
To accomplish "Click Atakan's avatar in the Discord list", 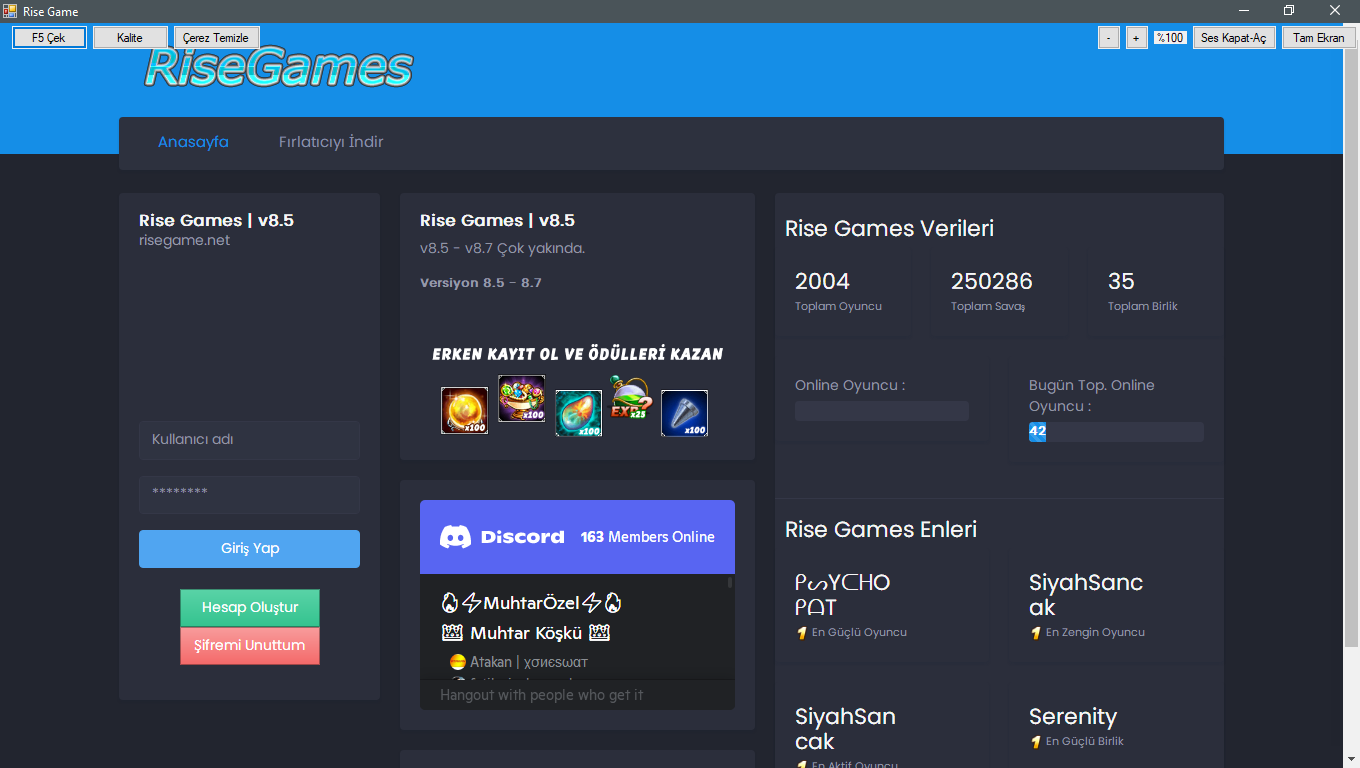I will coord(457,662).
